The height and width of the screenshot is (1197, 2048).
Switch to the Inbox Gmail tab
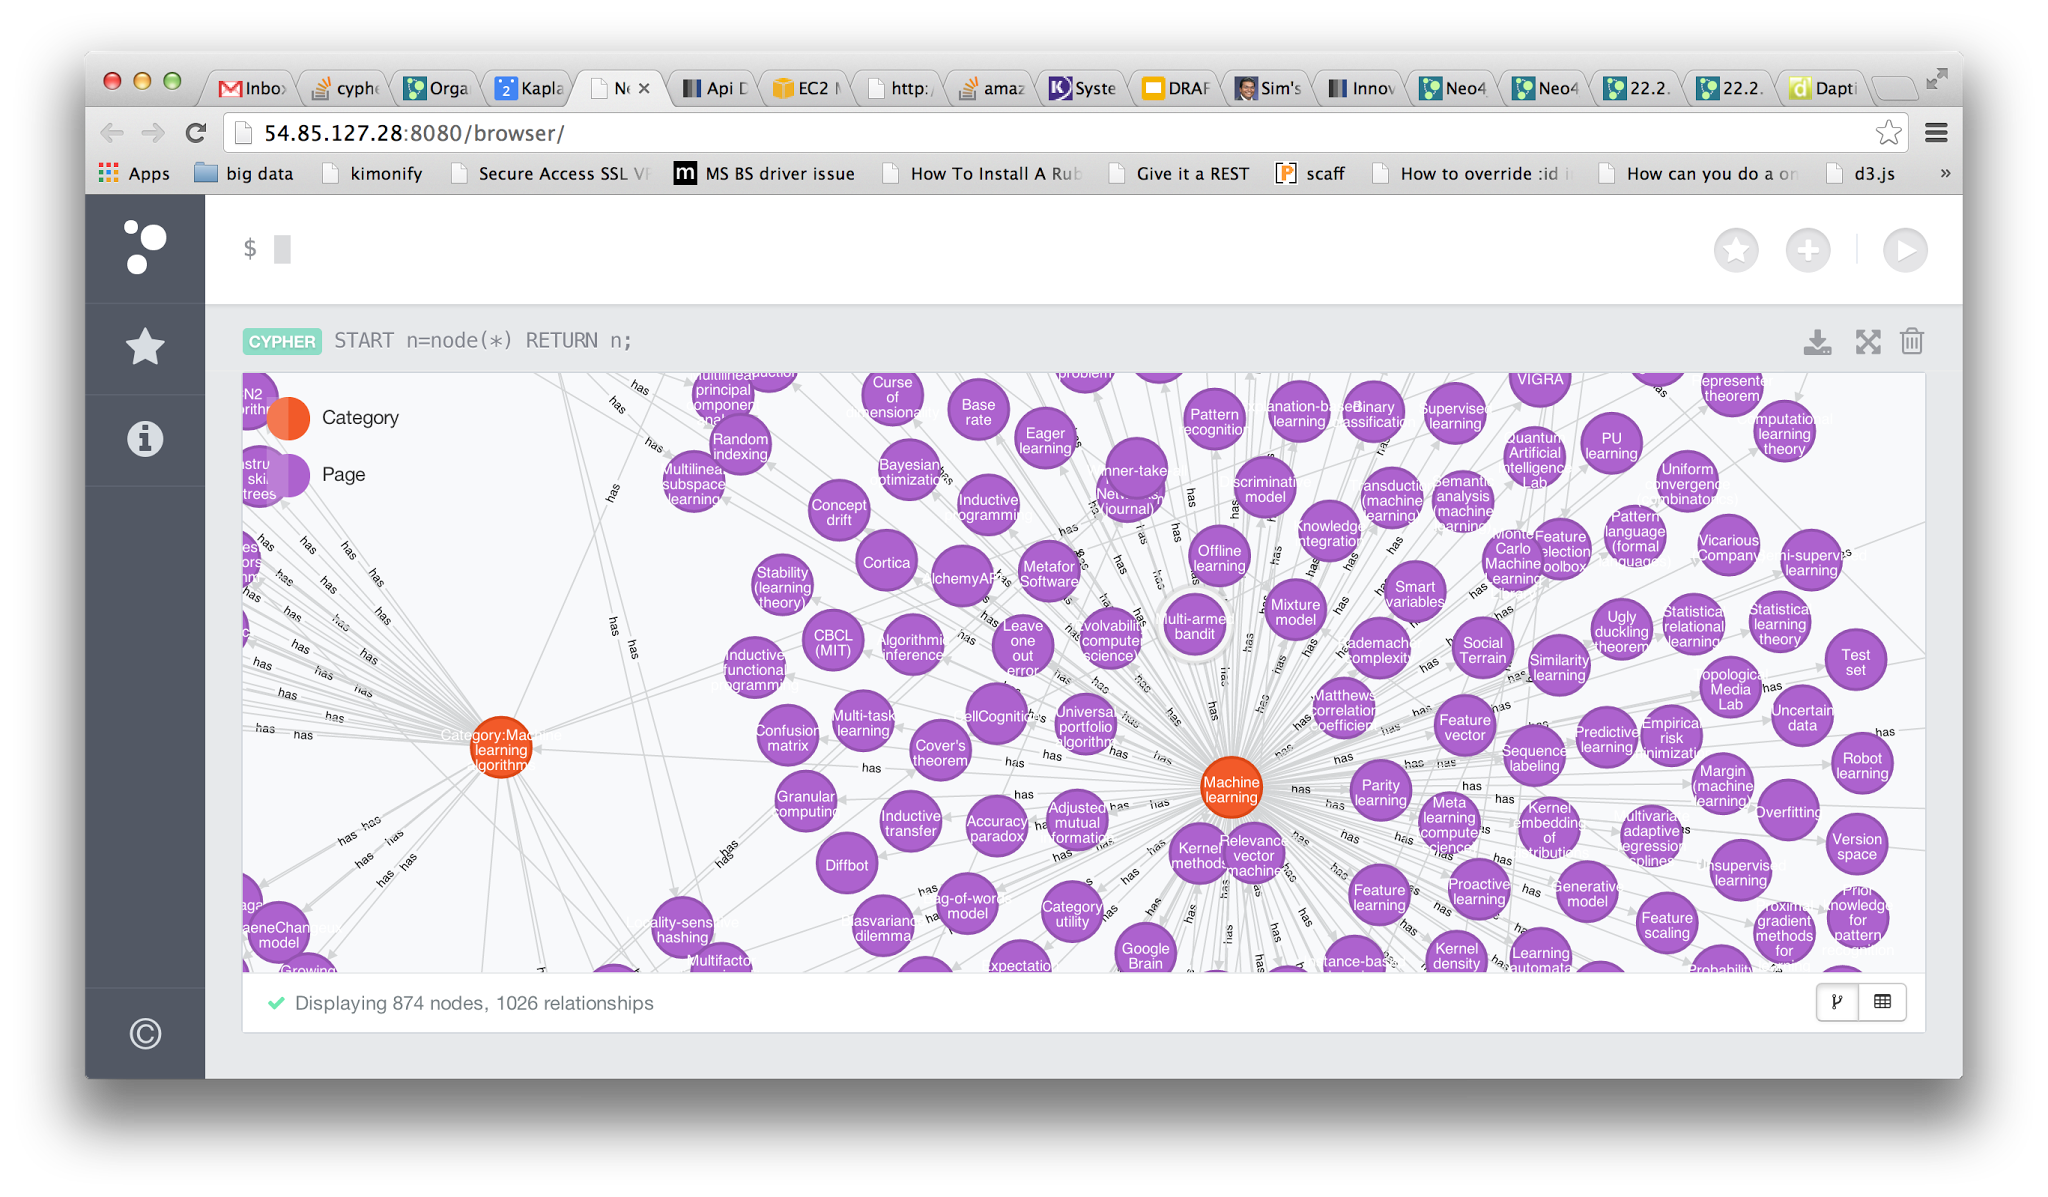(252, 88)
